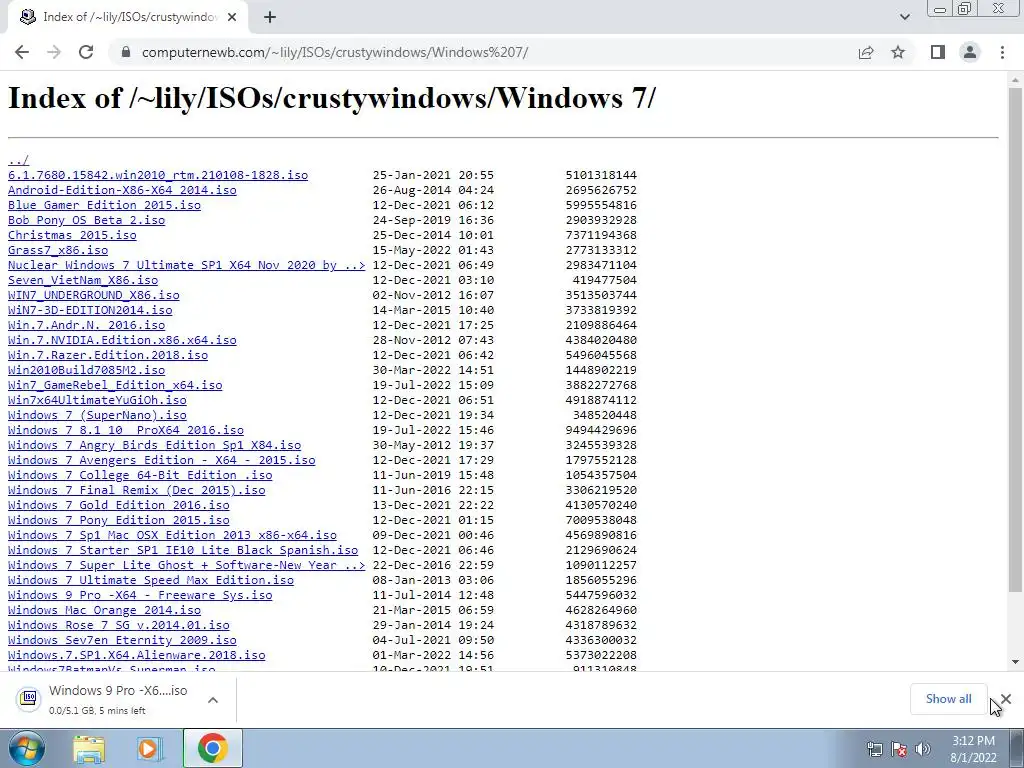Open Windows_7_Sp1_Mac_OSX_Edition link
The image size is (1024, 768).
point(172,536)
